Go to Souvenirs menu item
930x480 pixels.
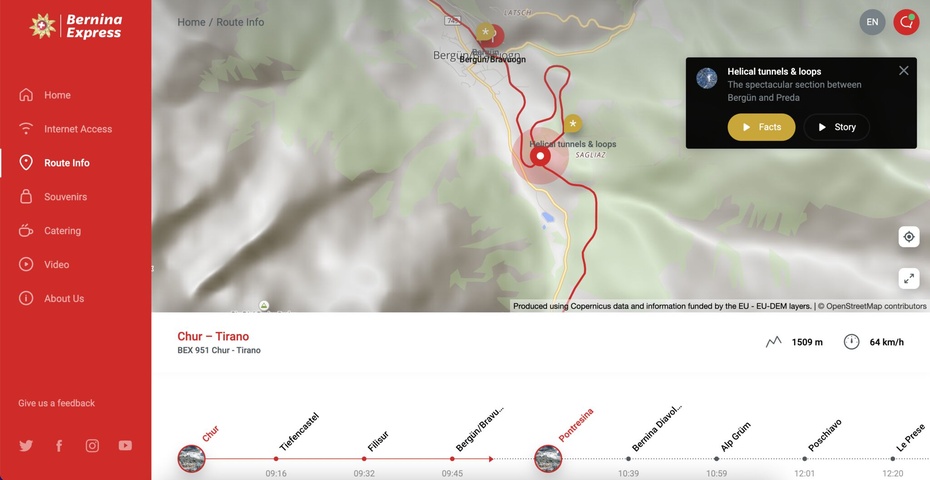pos(65,196)
